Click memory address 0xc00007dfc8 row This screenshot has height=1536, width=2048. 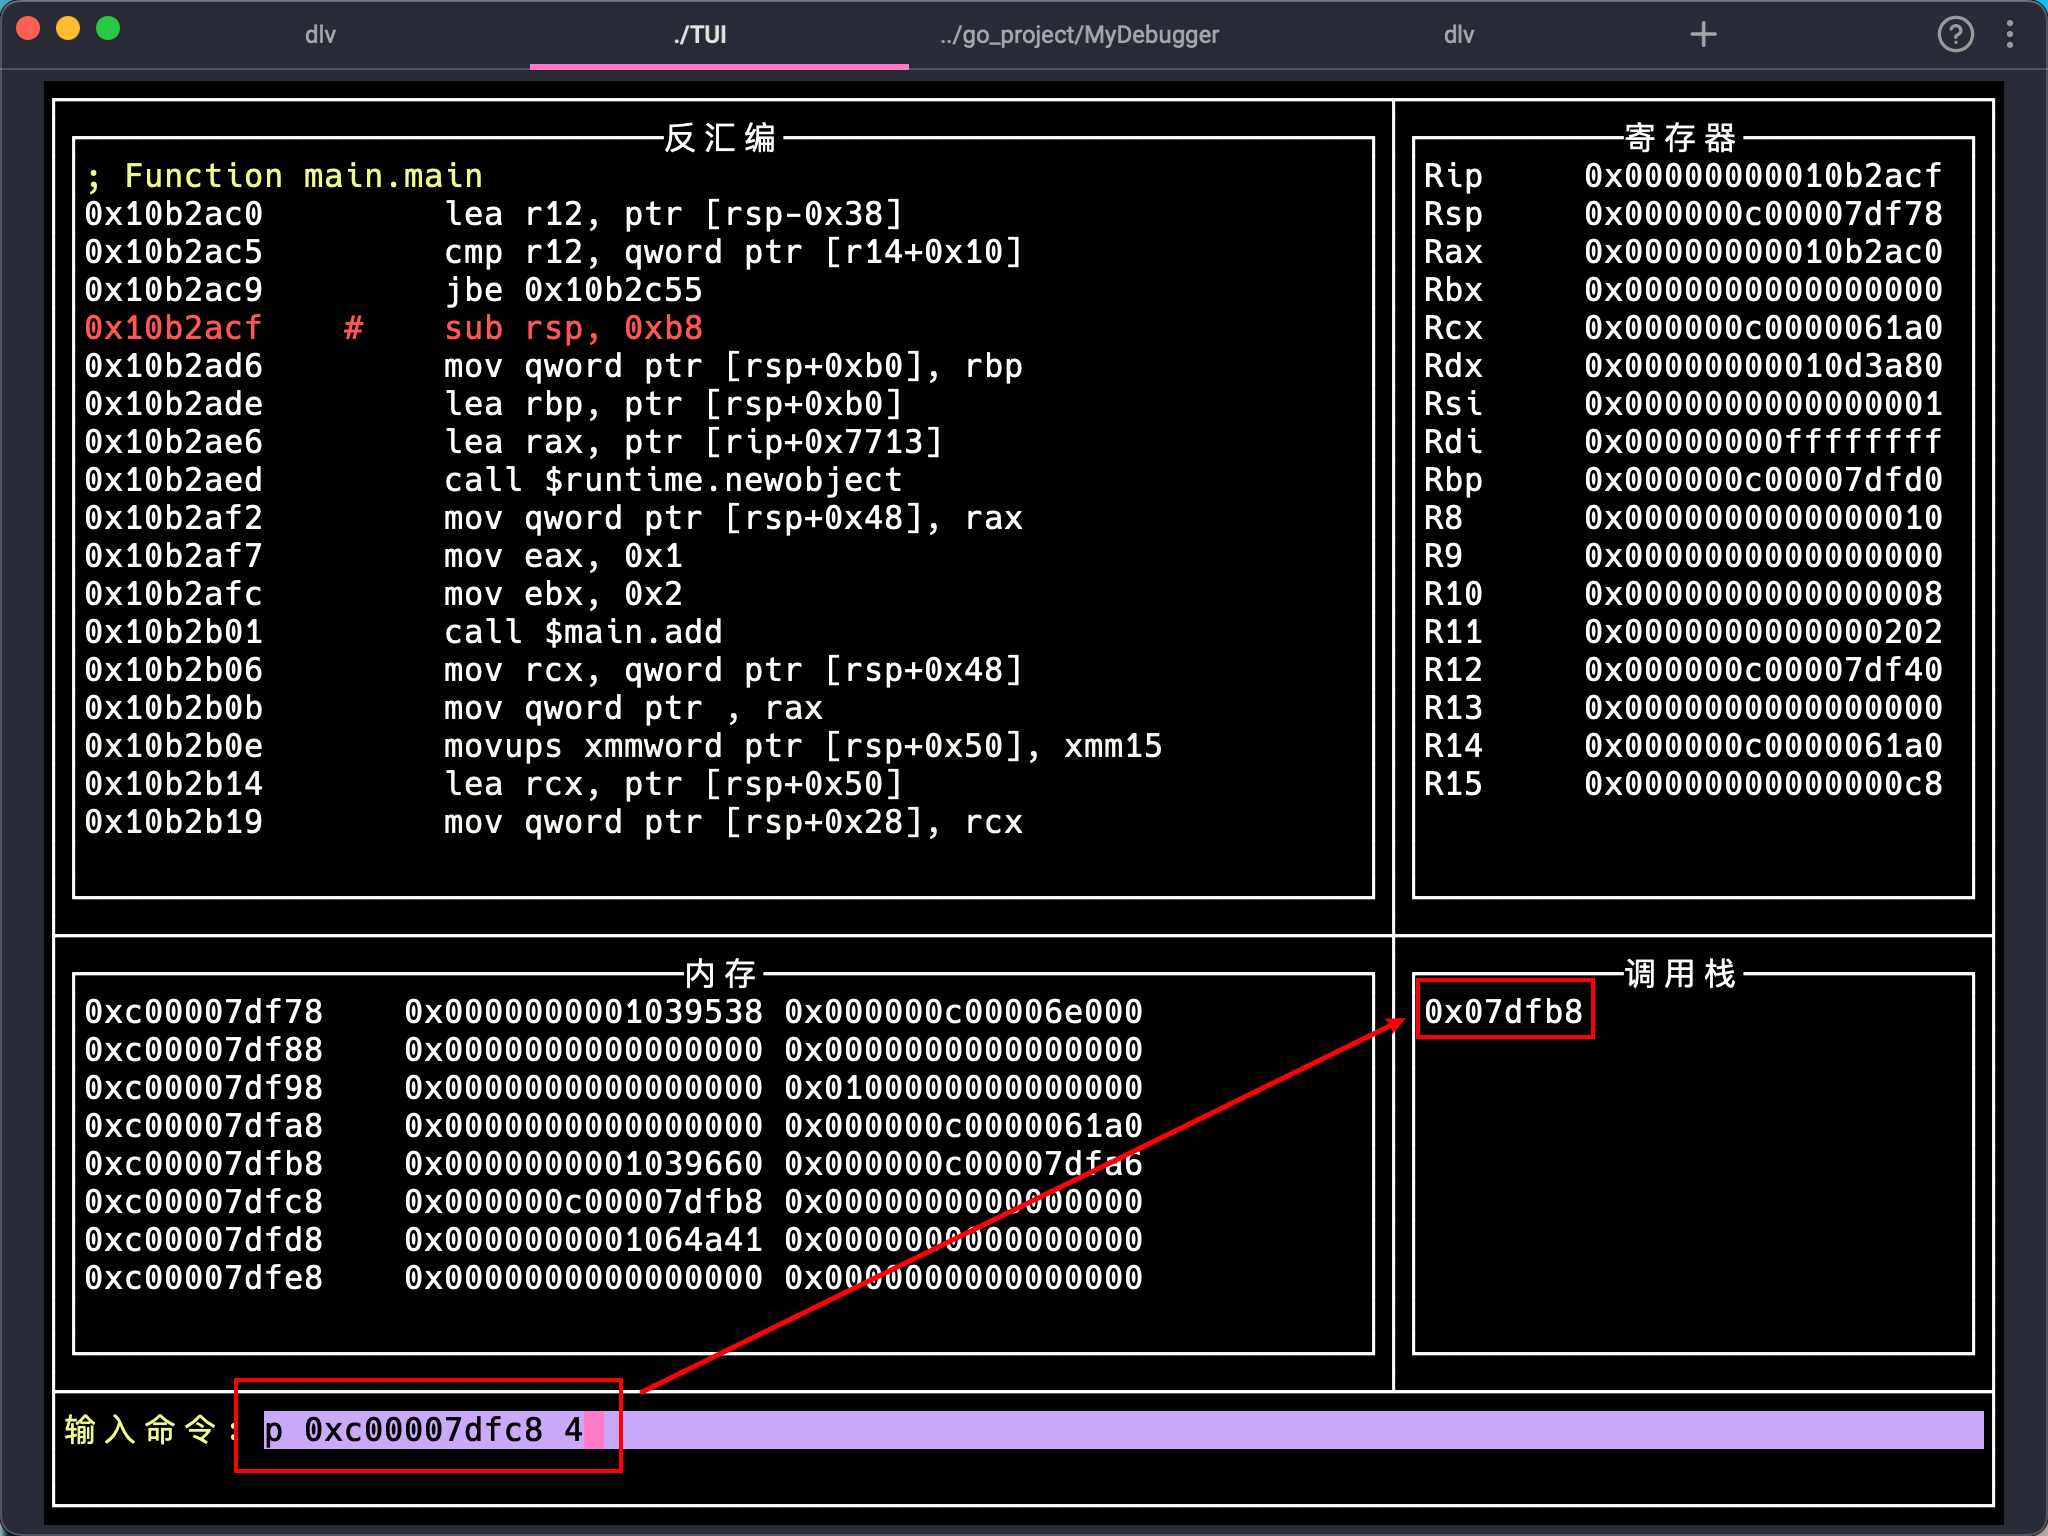[x=204, y=1202]
